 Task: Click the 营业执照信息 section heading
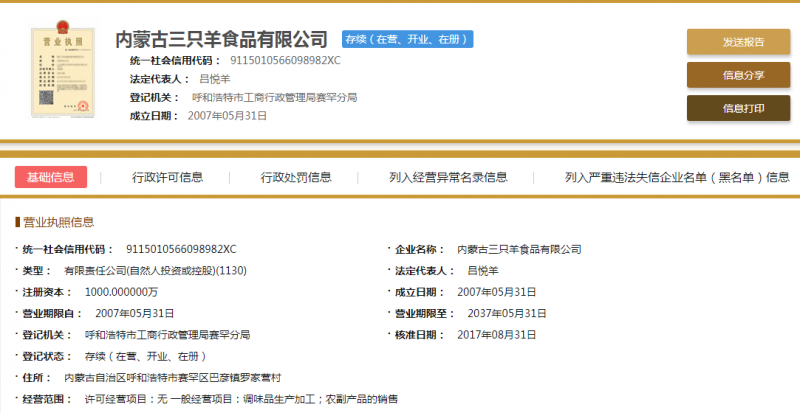coord(59,222)
